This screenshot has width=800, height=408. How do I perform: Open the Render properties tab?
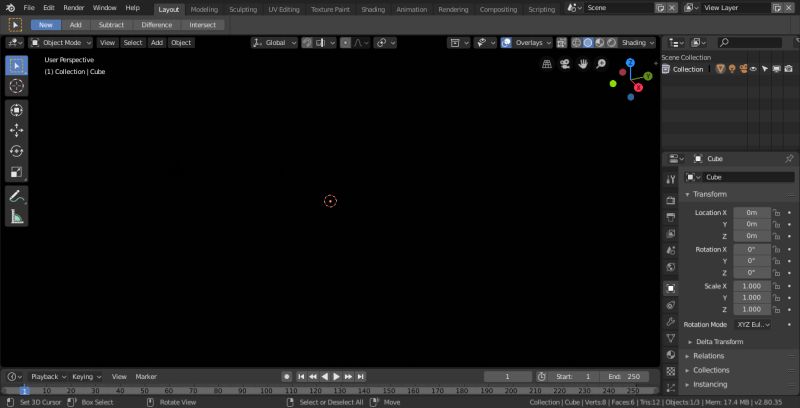[671, 201]
